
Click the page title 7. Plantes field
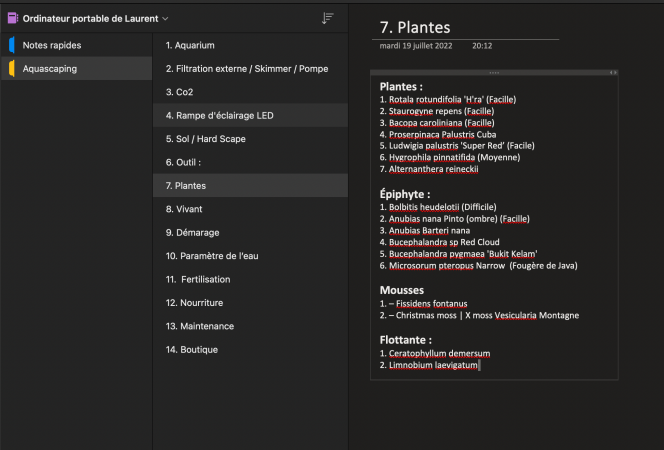tap(465, 28)
